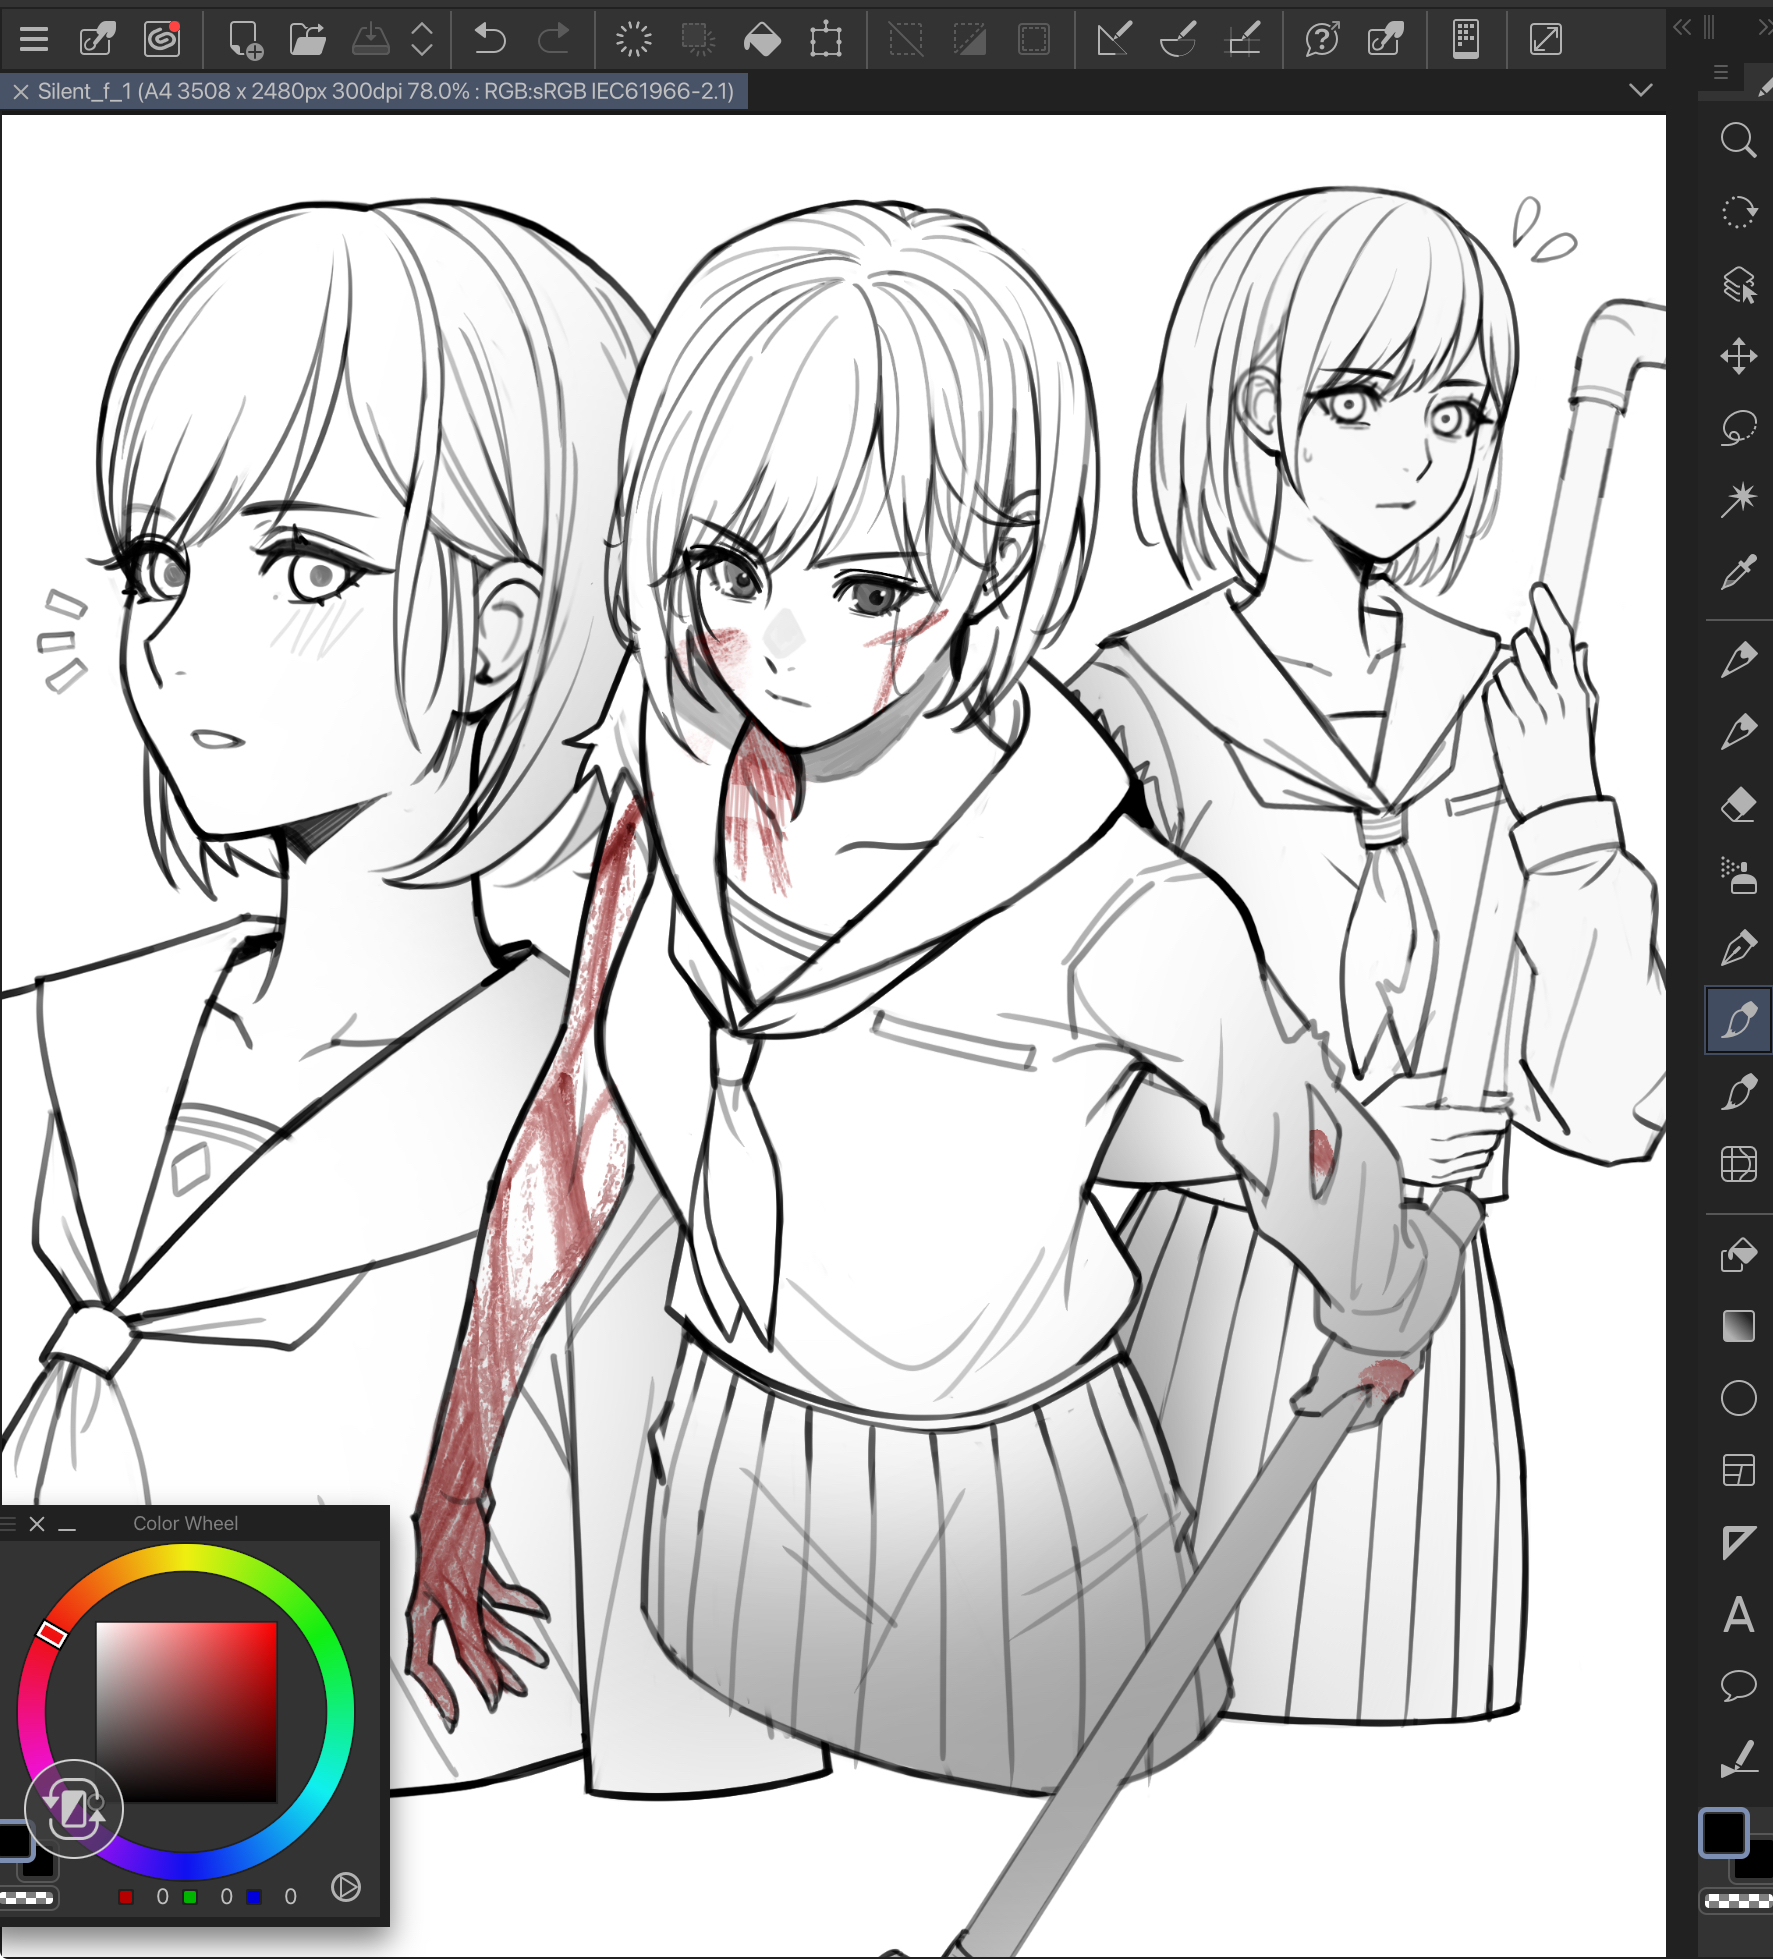Click the round color-space switch button
This screenshot has width=1773, height=1959.
73,1809
